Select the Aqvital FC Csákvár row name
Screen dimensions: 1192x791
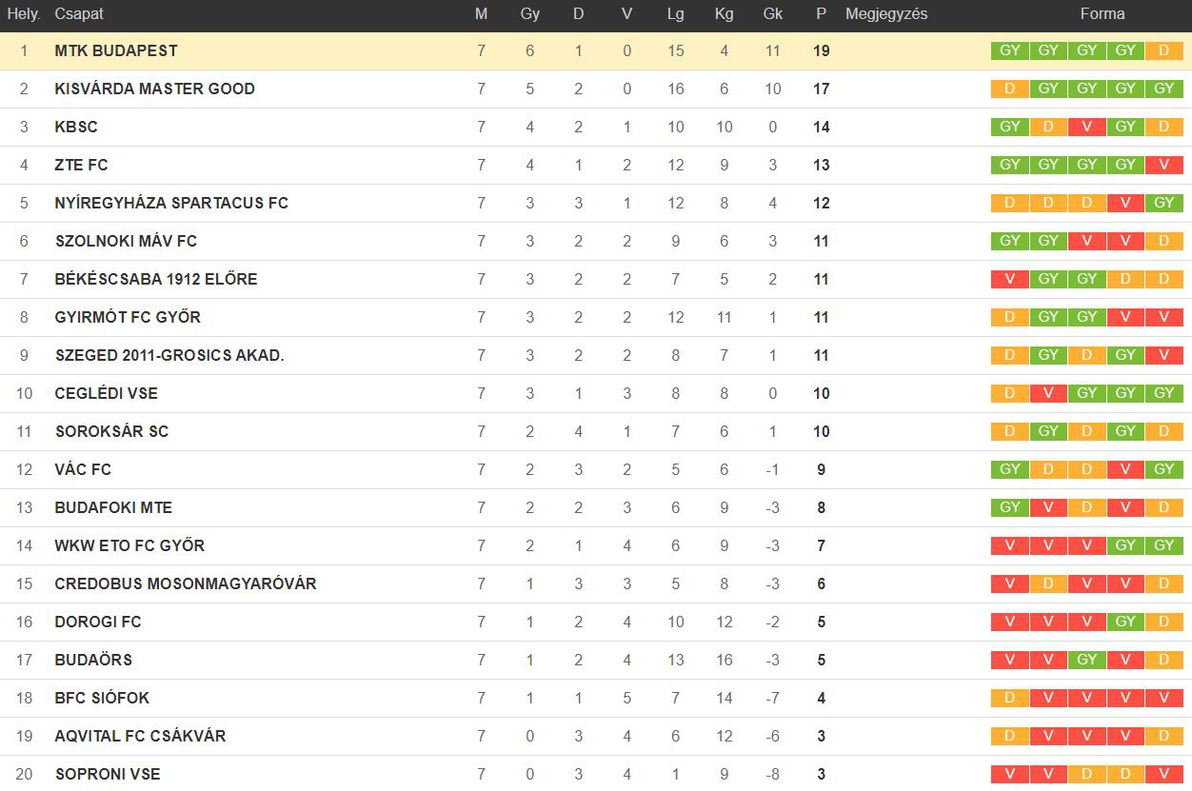tap(141, 736)
